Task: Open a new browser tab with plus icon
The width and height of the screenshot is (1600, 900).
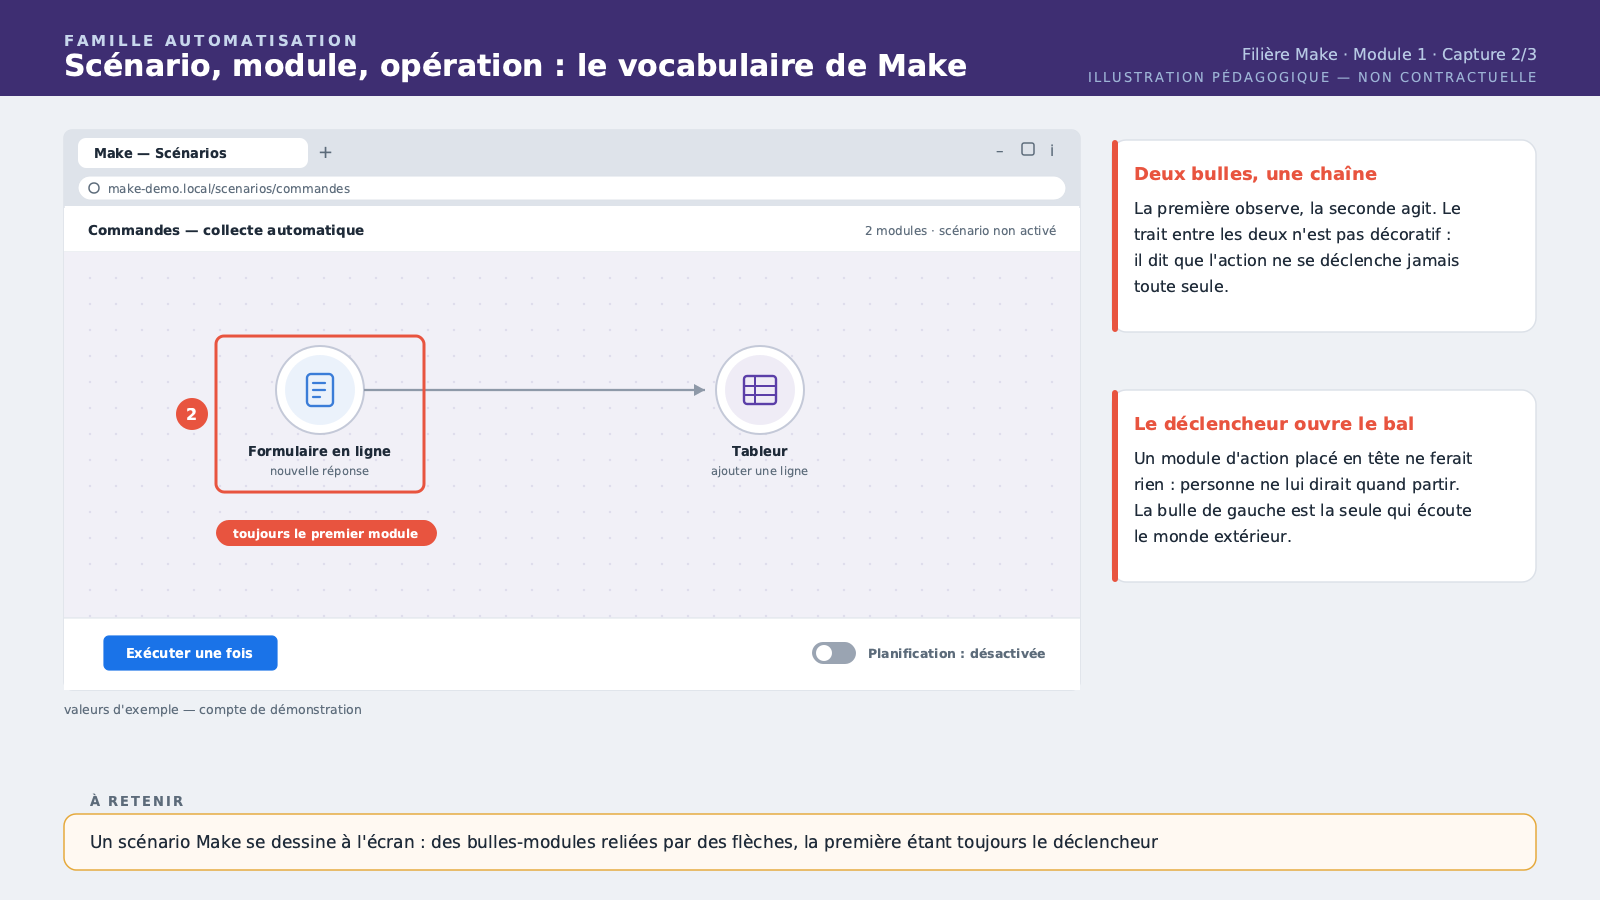Action: click(325, 153)
